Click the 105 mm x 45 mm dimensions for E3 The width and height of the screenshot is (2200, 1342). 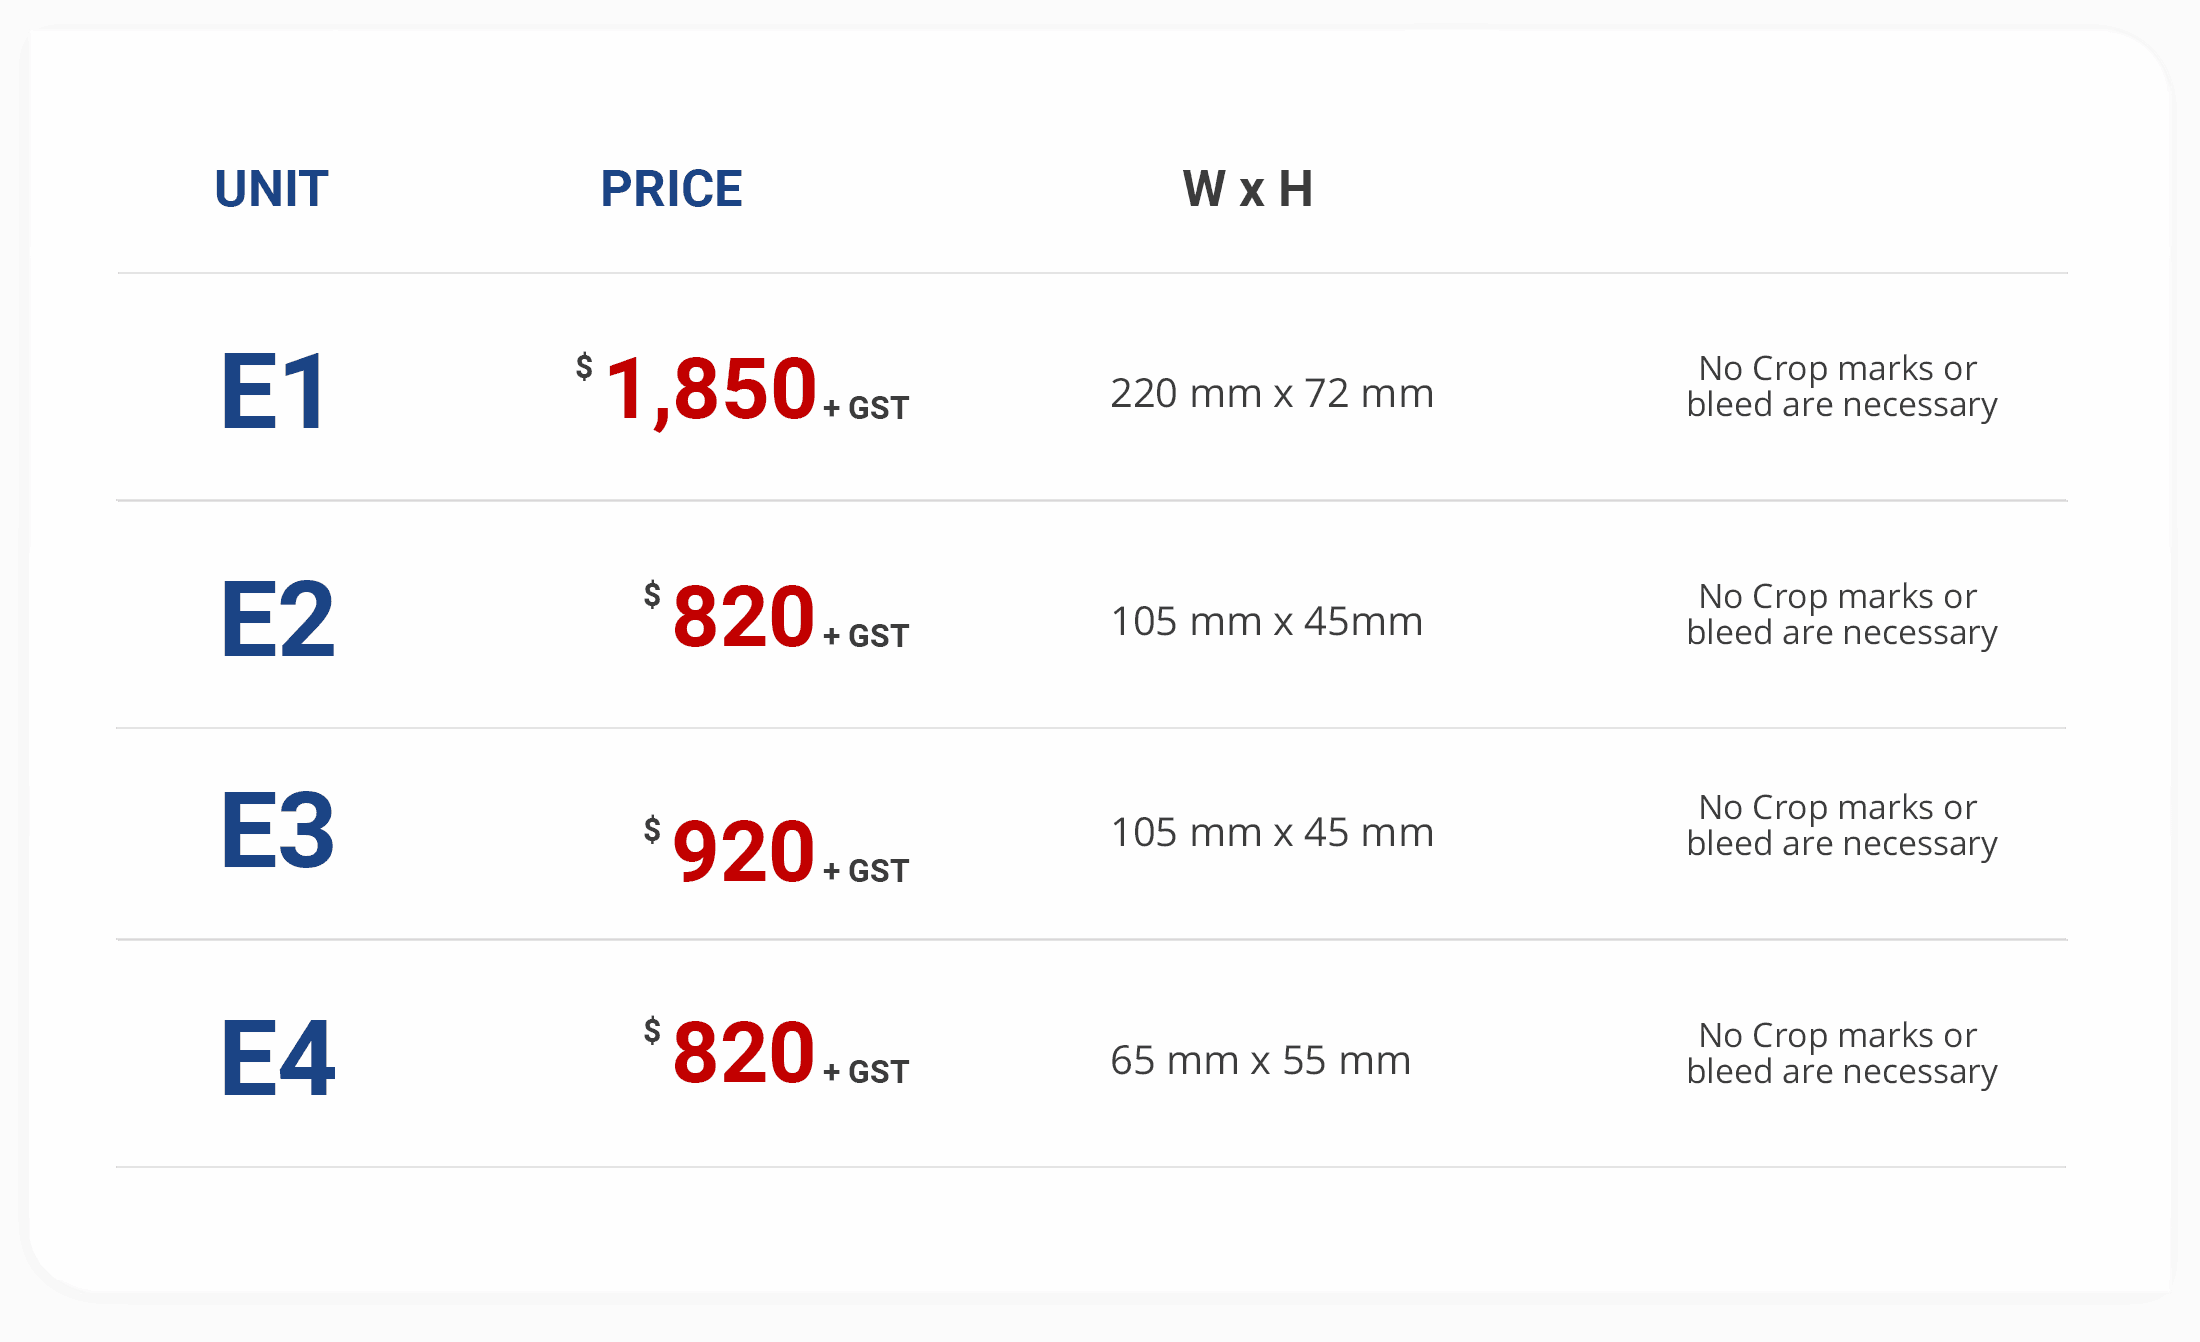(x=1272, y=832)
